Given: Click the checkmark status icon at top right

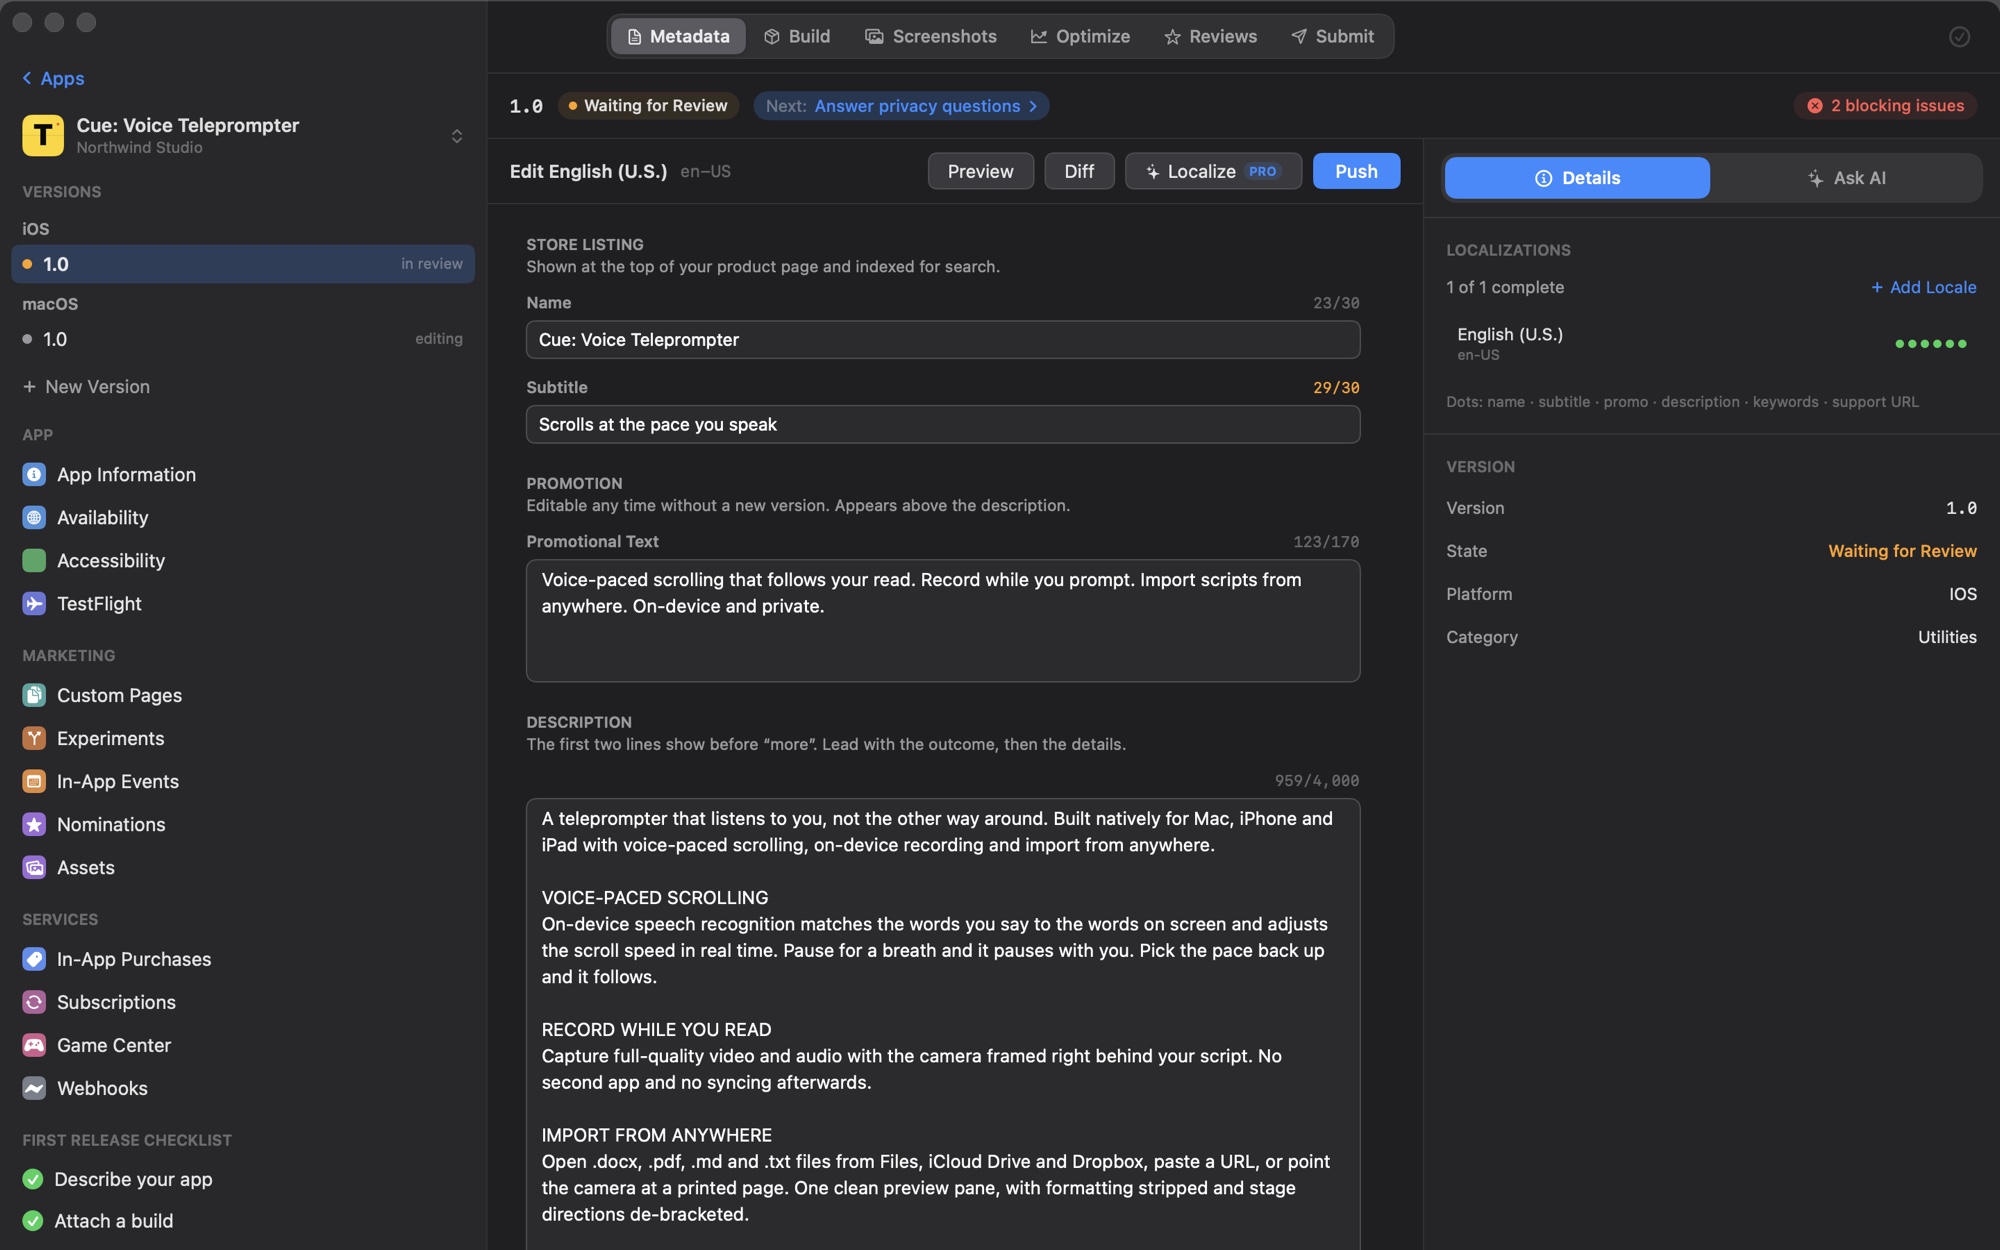Looking at the screenshot, I should 1959,37.
